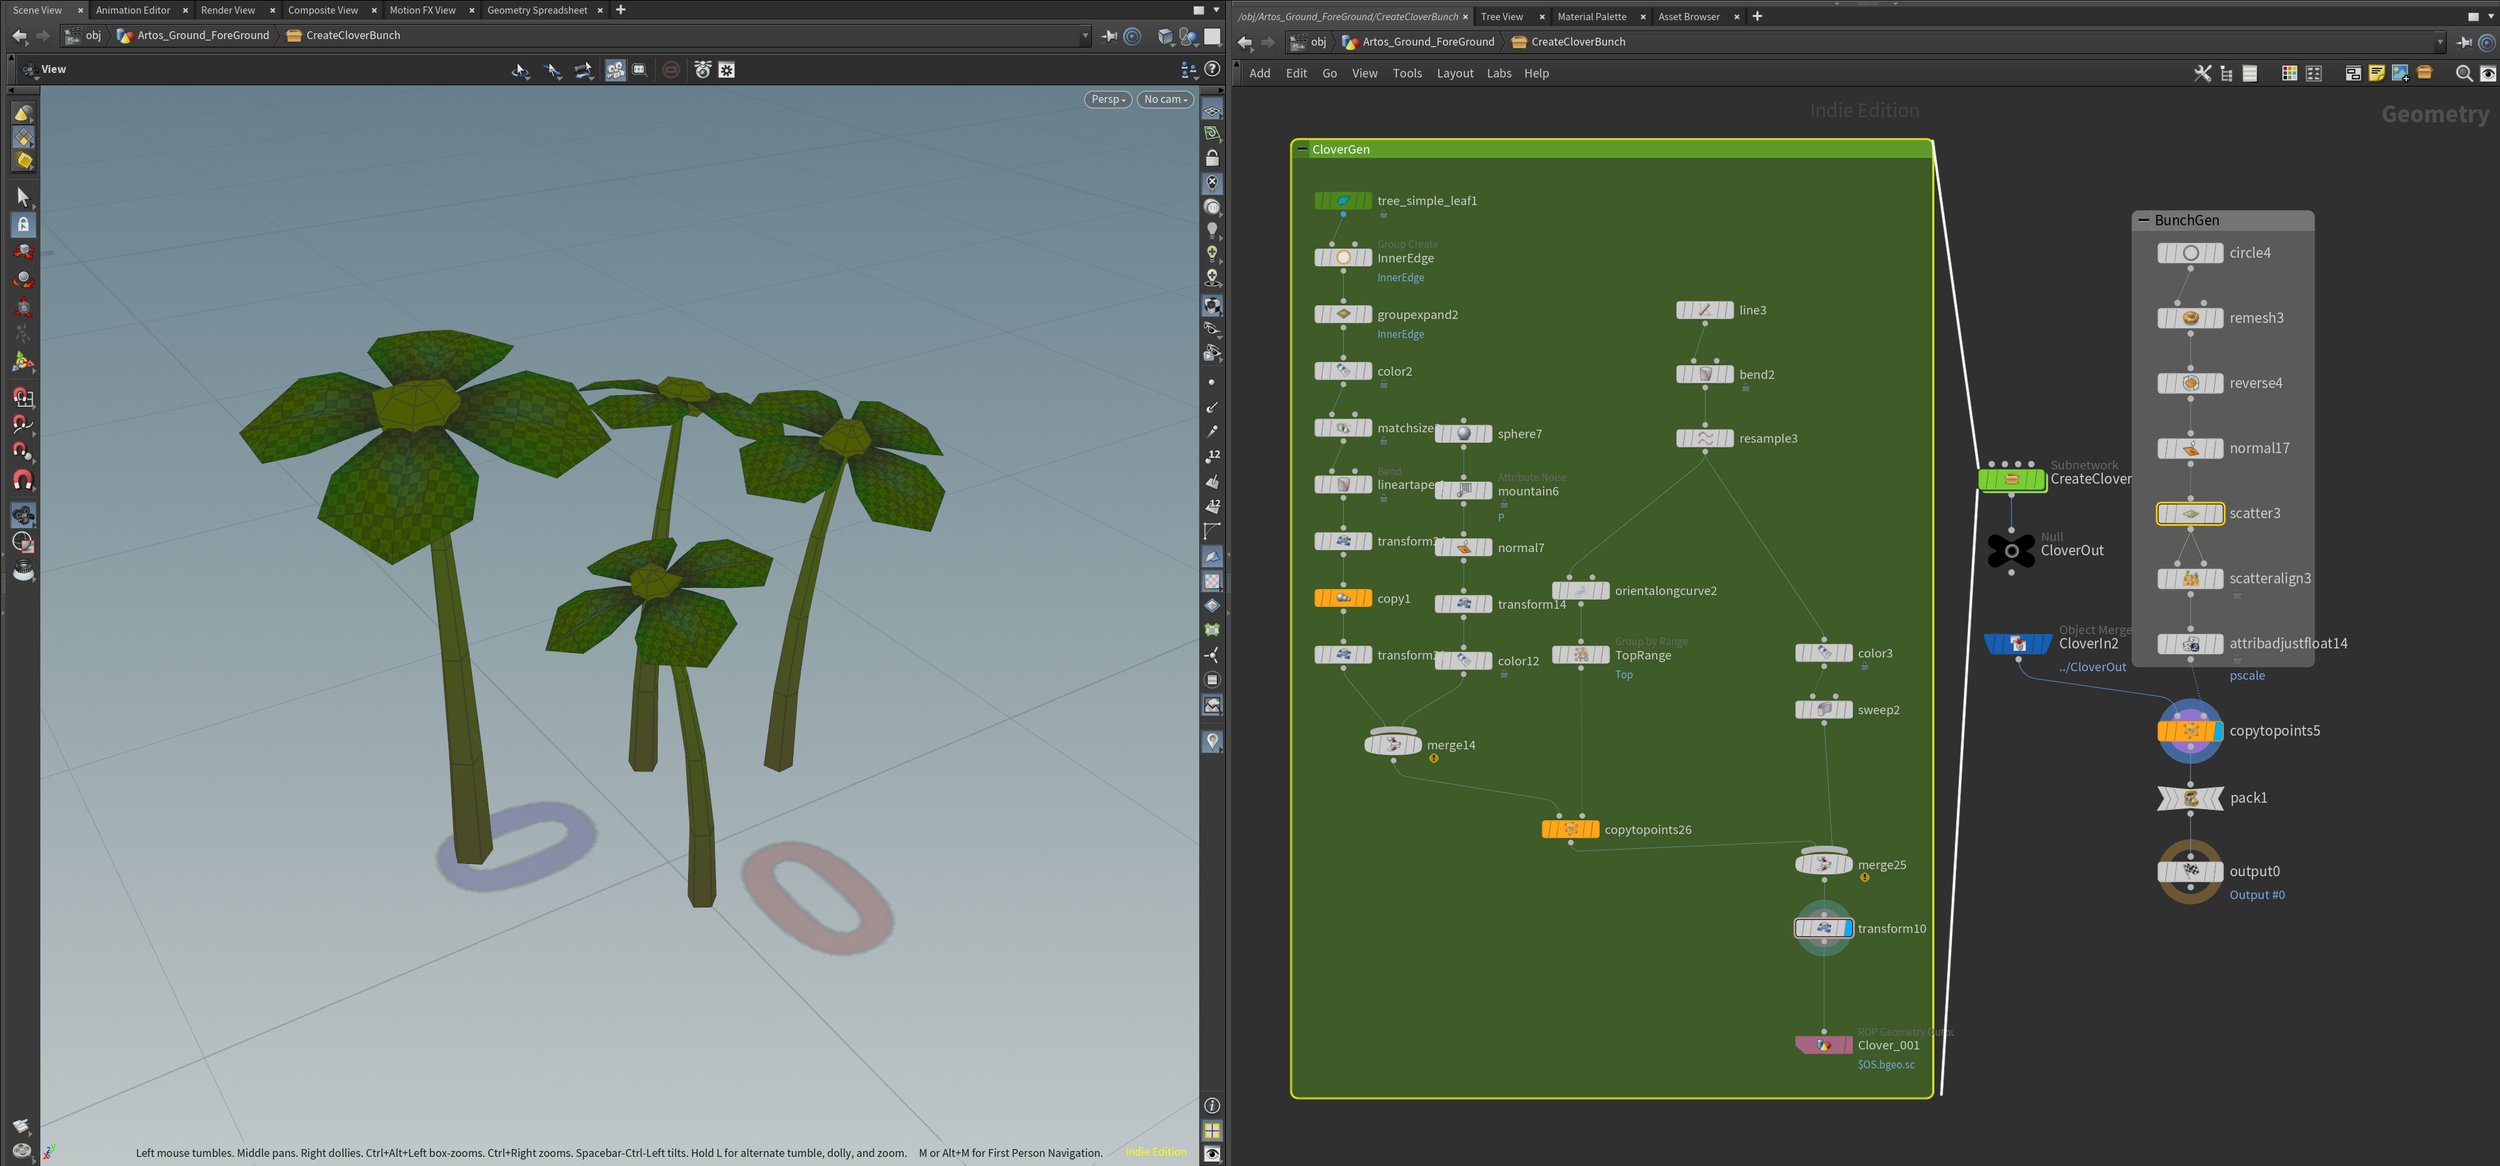The height and width of the screenshot is (1166, 2500).
Task: Select dynamics-level yellow cube selection icon
Action: 23,161
